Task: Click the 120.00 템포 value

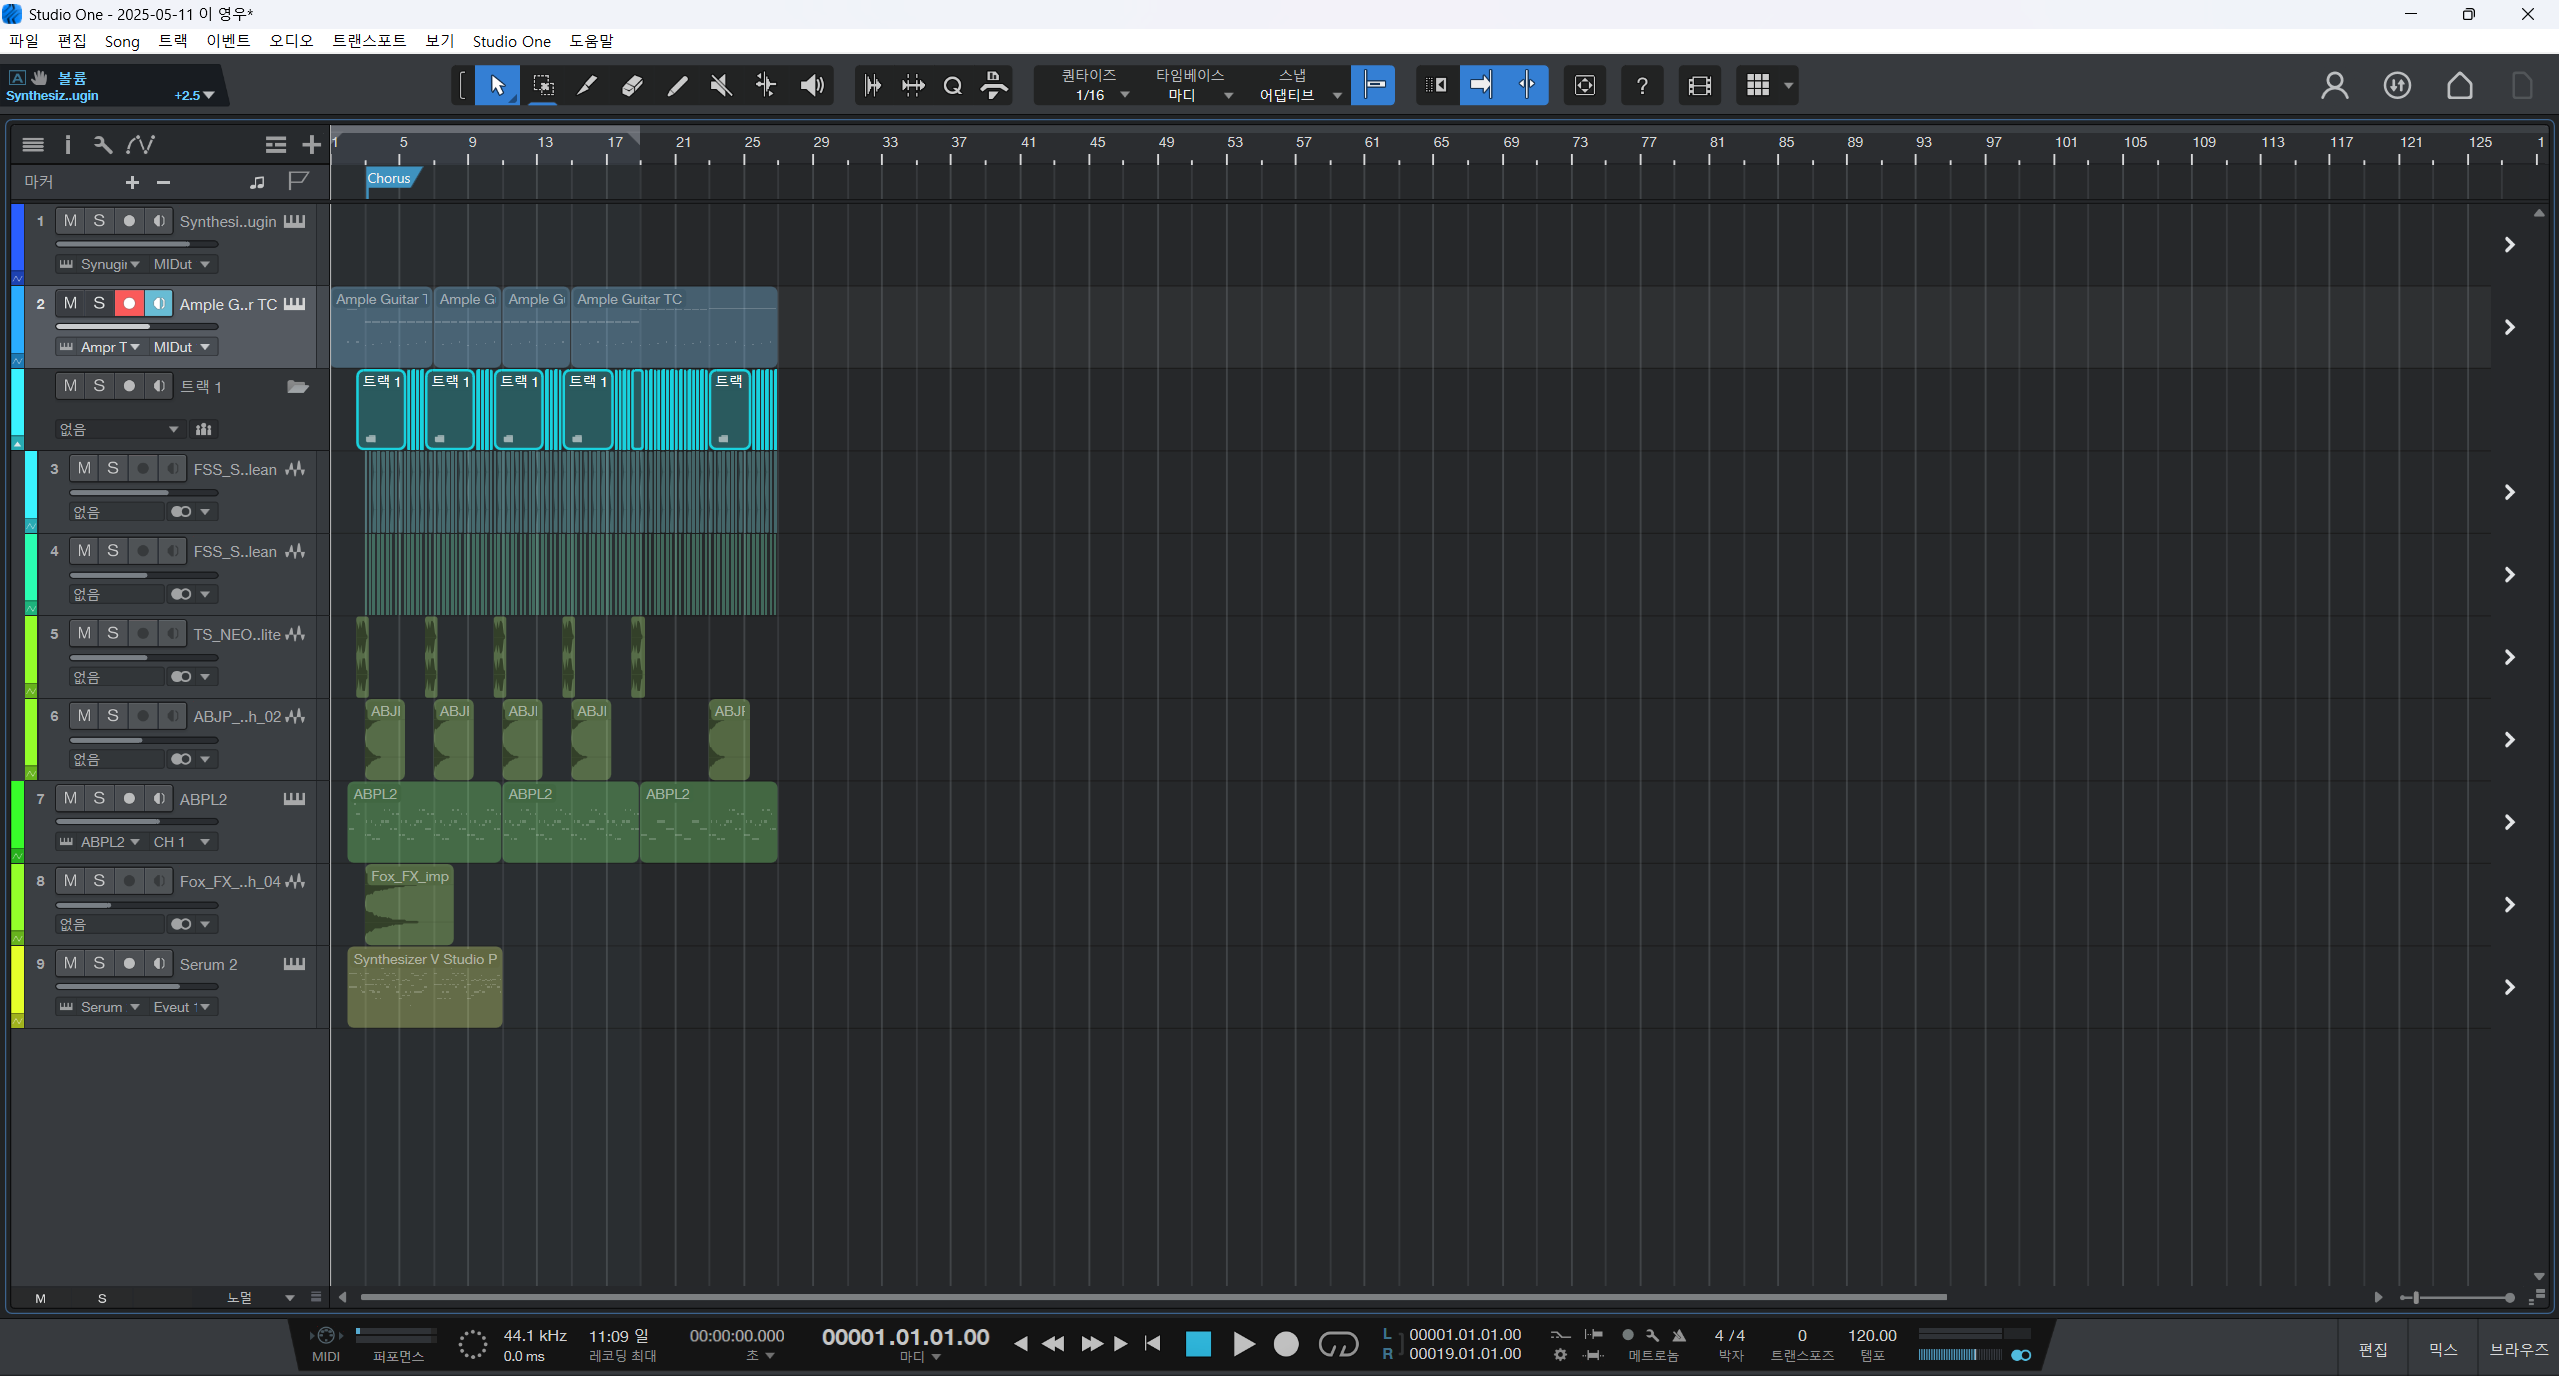Action: pyautogui.click(x=1872, y=1335)
